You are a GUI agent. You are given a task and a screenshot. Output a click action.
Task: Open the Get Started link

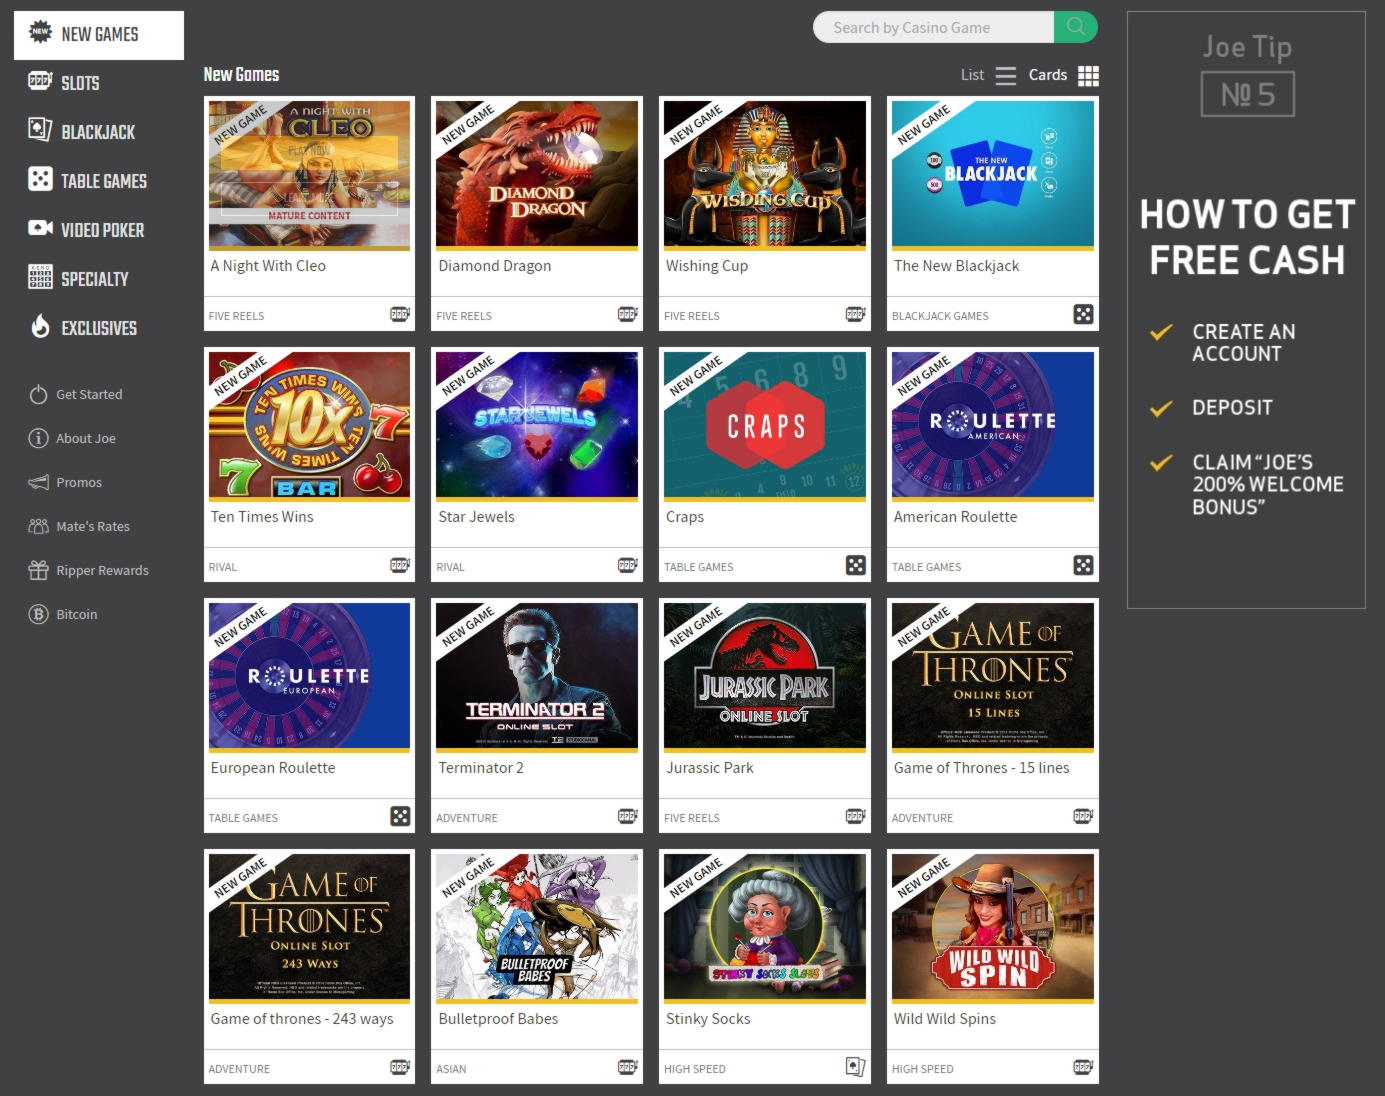click(89, 394)
